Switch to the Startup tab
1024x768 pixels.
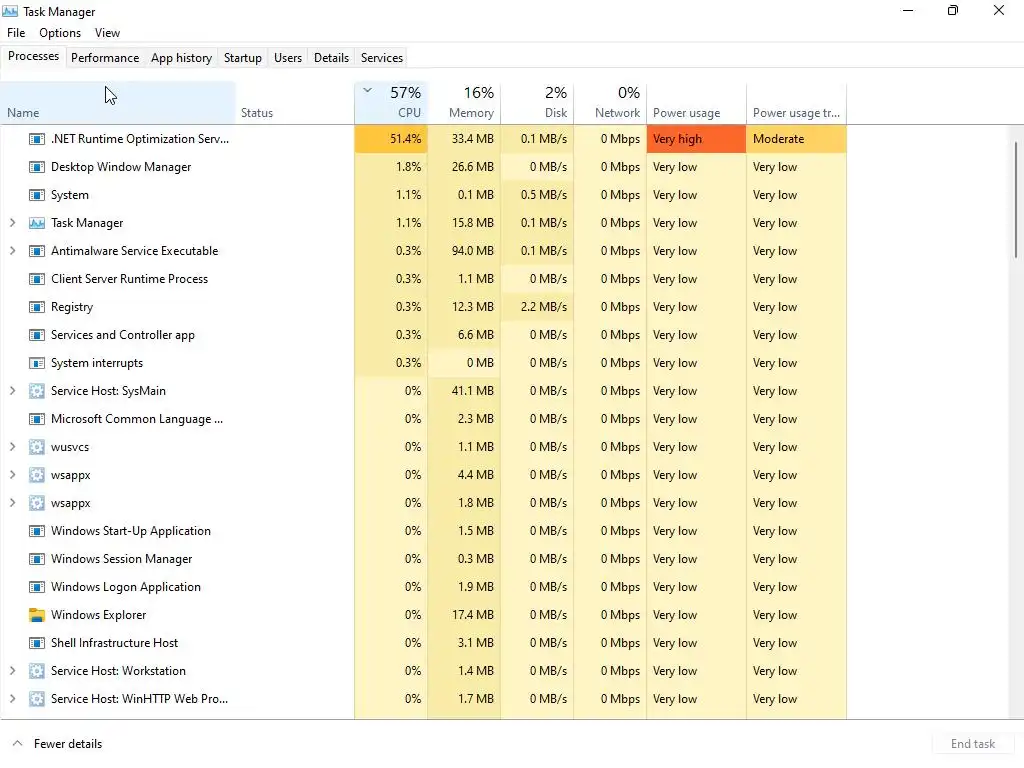click(x=243, y=57)
